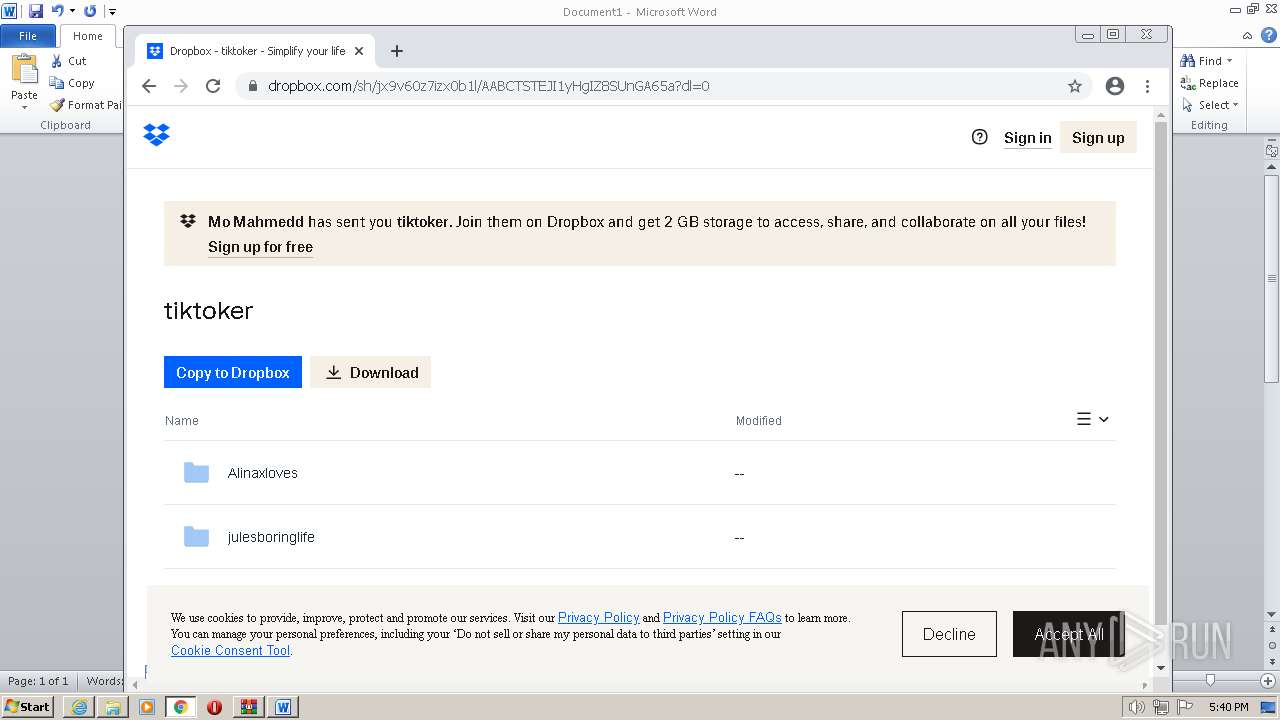Click Accept All cookies button

pos(1069,634)
